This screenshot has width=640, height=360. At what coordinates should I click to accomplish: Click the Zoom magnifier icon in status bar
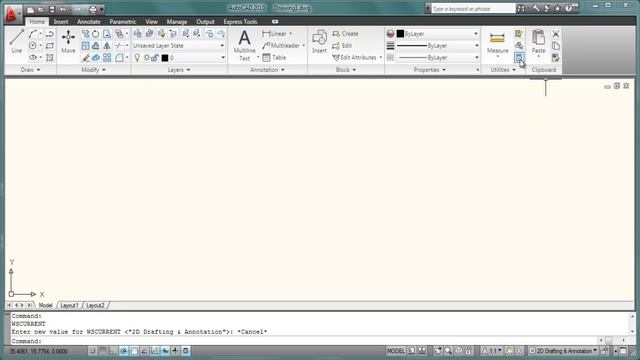[x=448, y=351]
